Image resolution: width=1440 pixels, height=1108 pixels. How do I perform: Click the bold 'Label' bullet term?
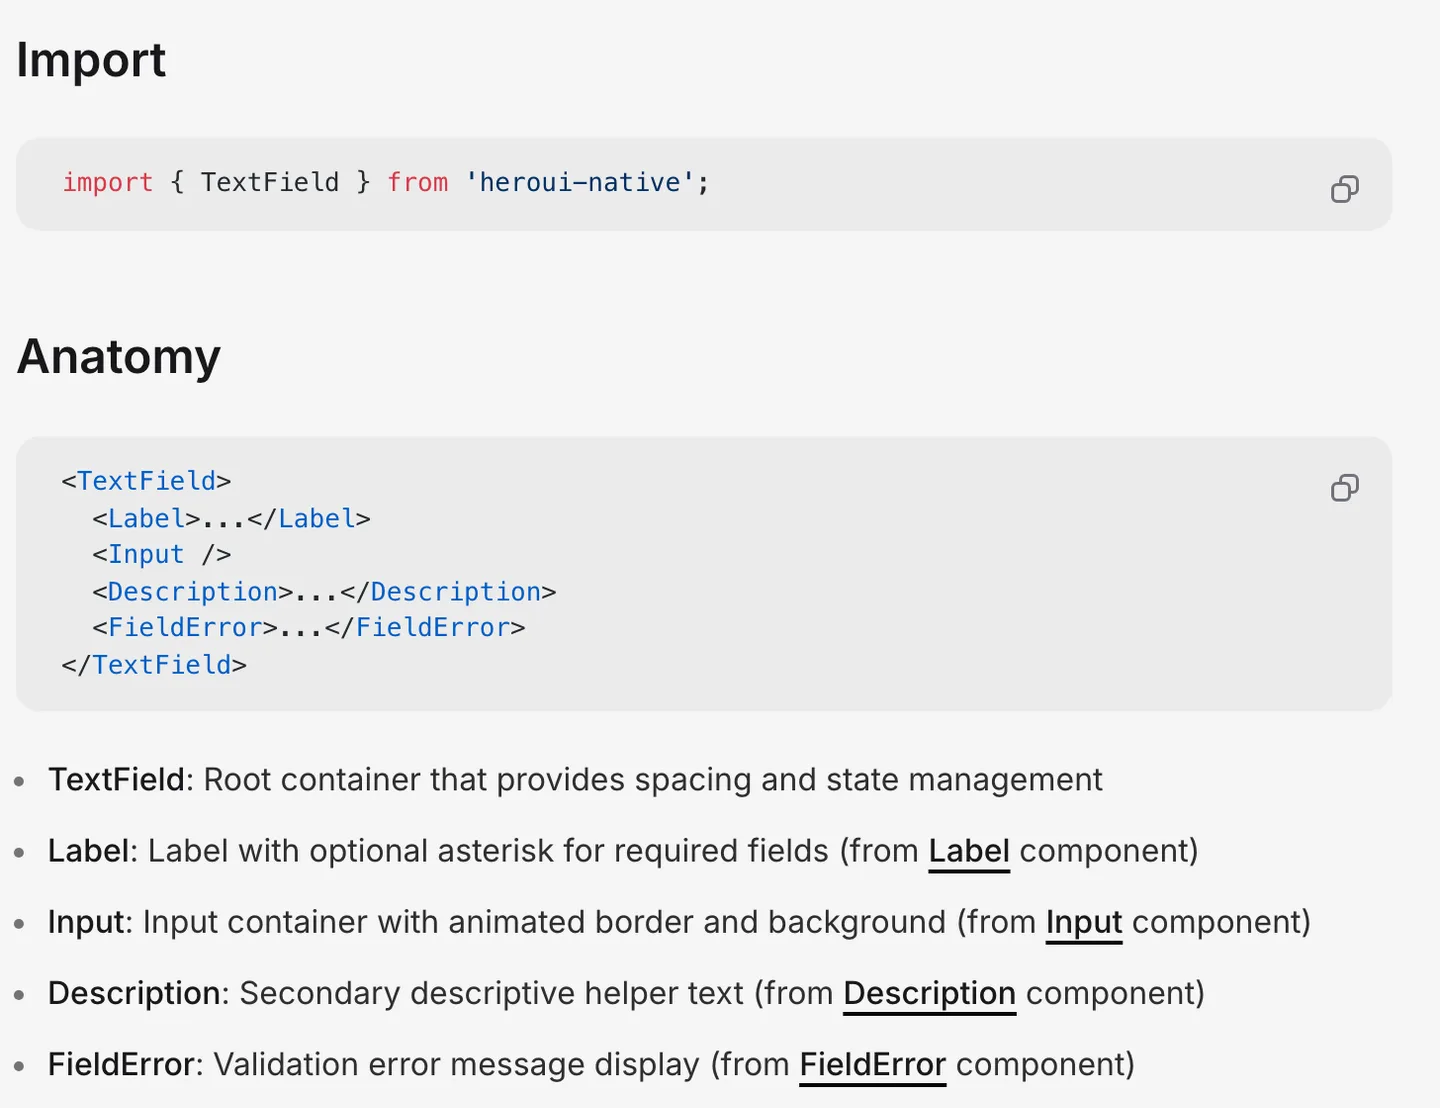tap(89, 851)
